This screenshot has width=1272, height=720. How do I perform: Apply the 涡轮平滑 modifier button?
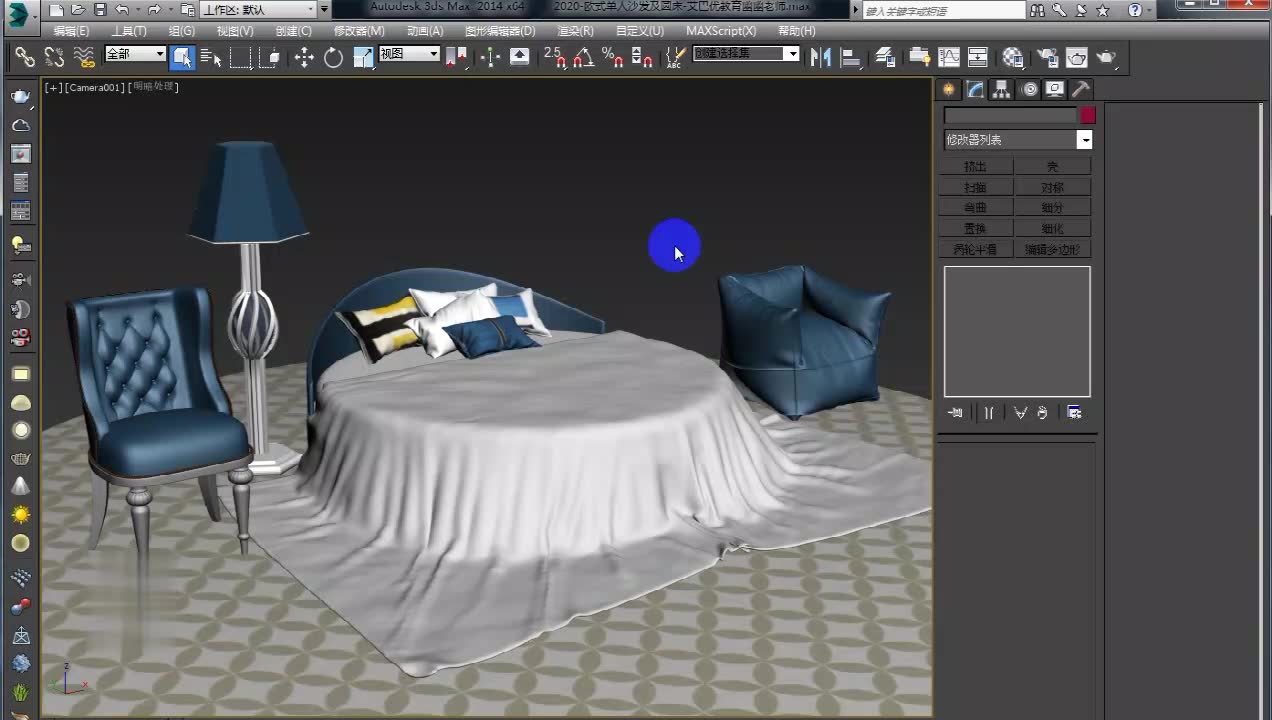click(x=974, y=248)
